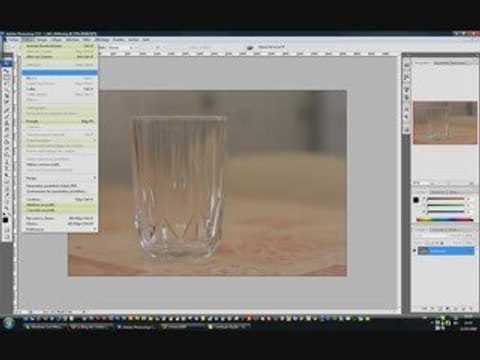Hide the Arrière-plan layer using eye icon
Viewport: 480px width, 360px height.
415,251
